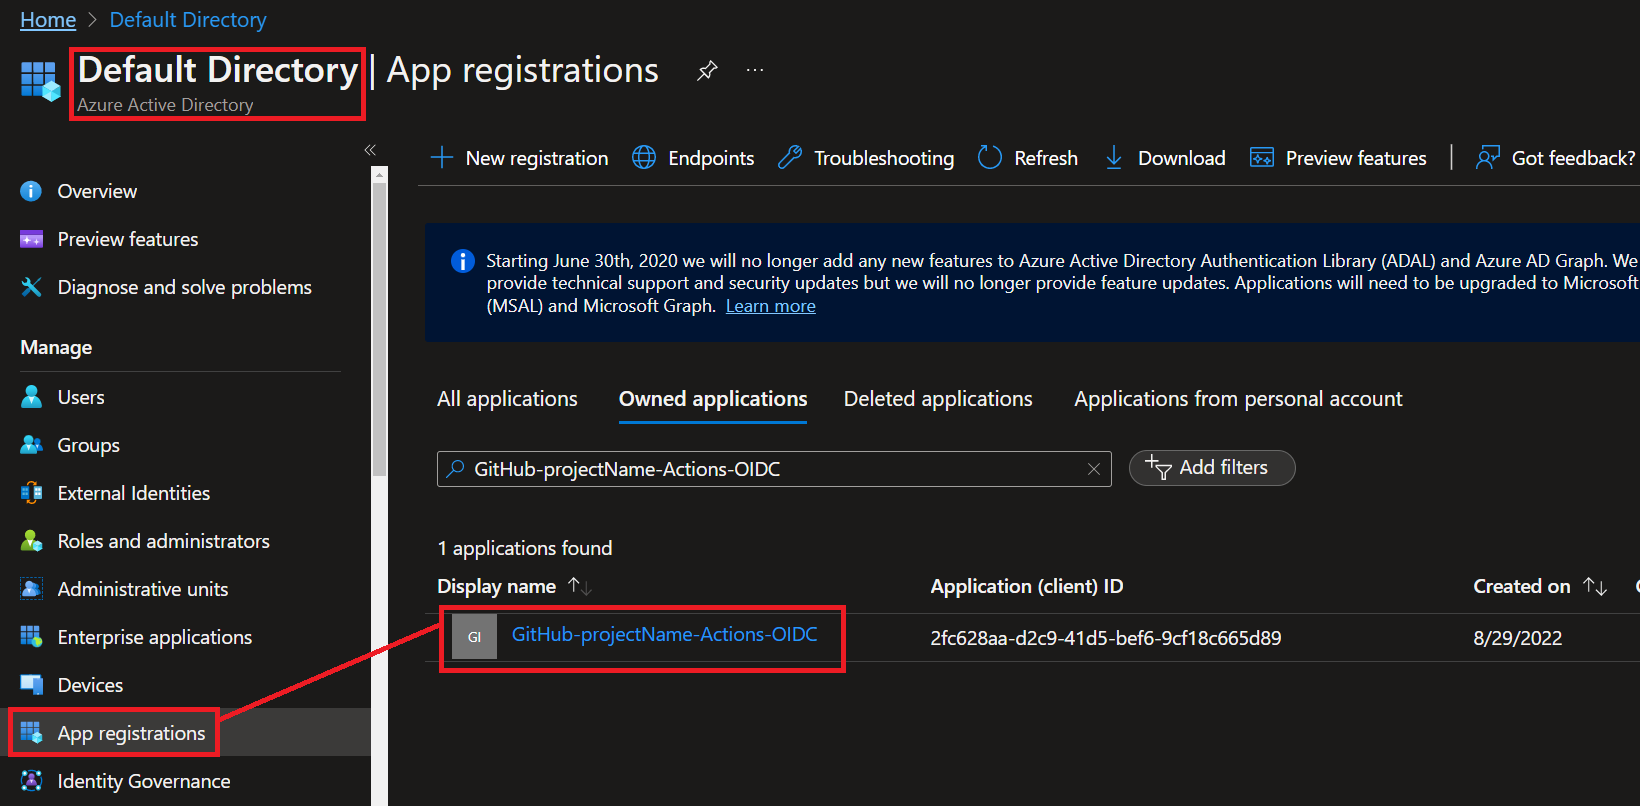Click the Groups people icon
Viewport: 1640px width, 806px height.
click(x=31, y=445)
